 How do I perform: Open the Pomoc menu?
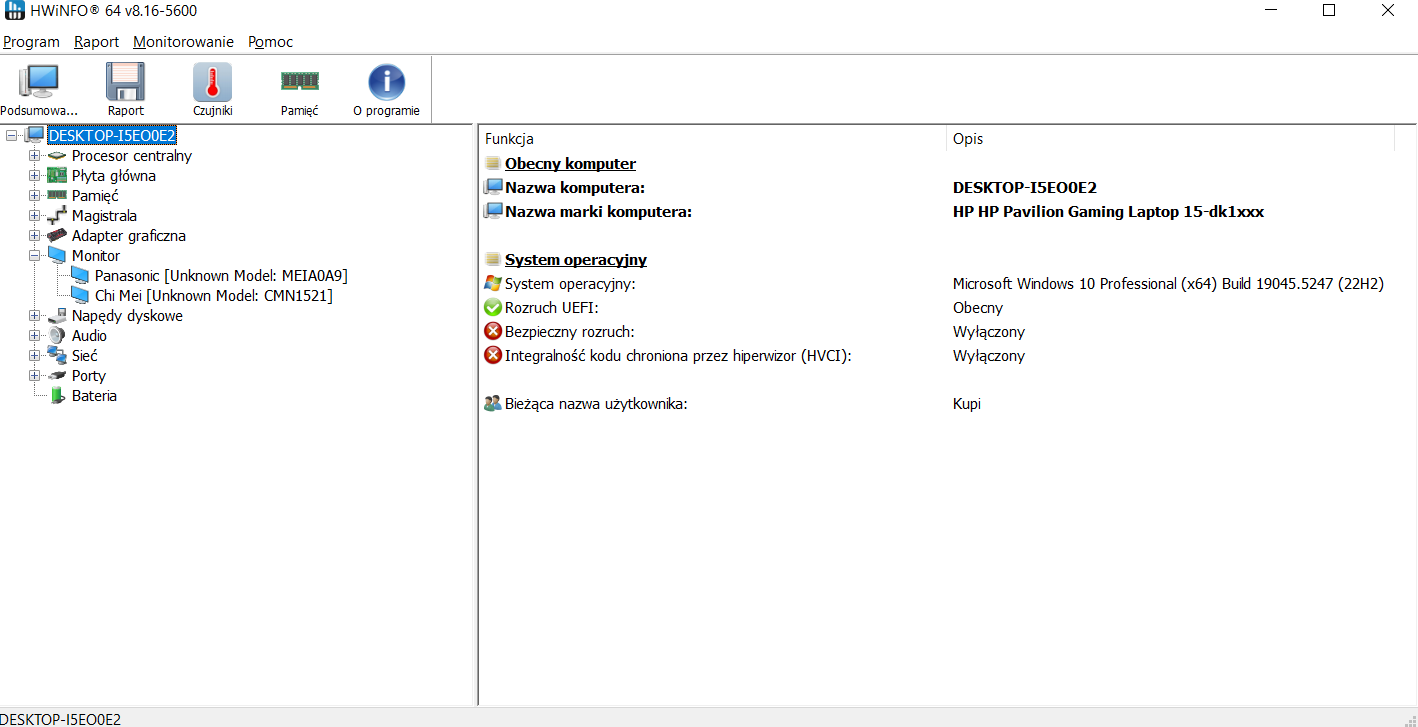click(271, 42)
